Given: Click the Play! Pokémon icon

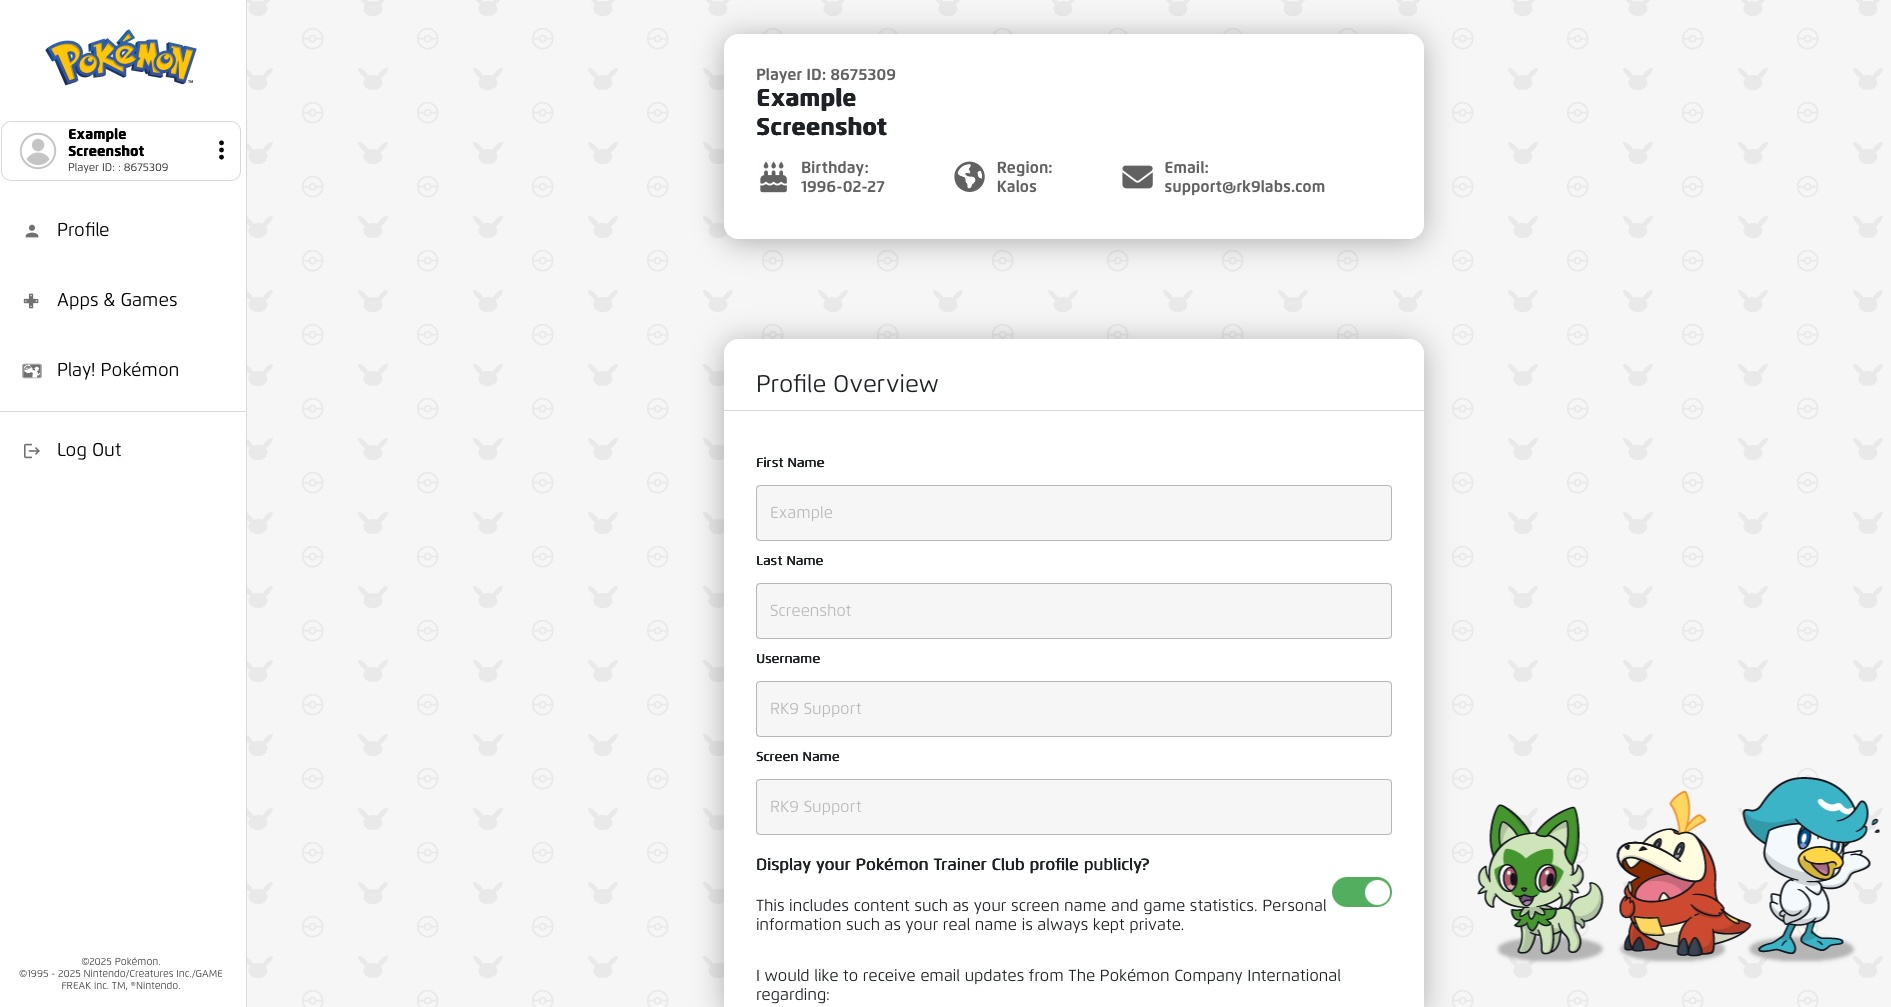Looking at the screenshot, I should [32, 371].
